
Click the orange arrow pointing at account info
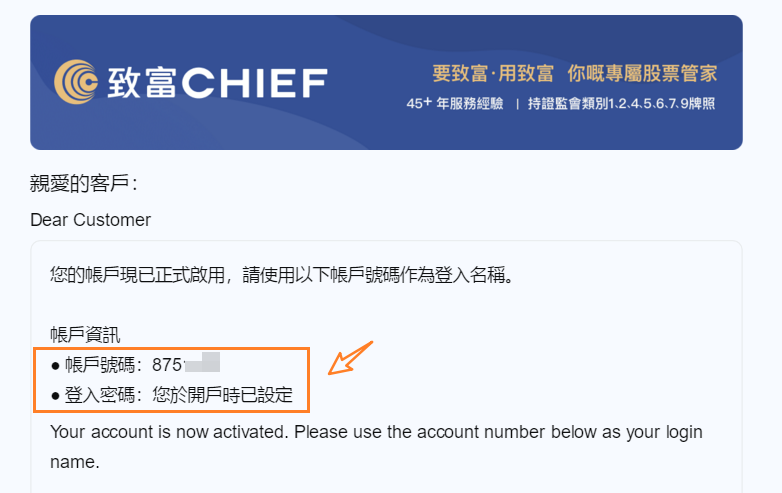coord(349,359)
